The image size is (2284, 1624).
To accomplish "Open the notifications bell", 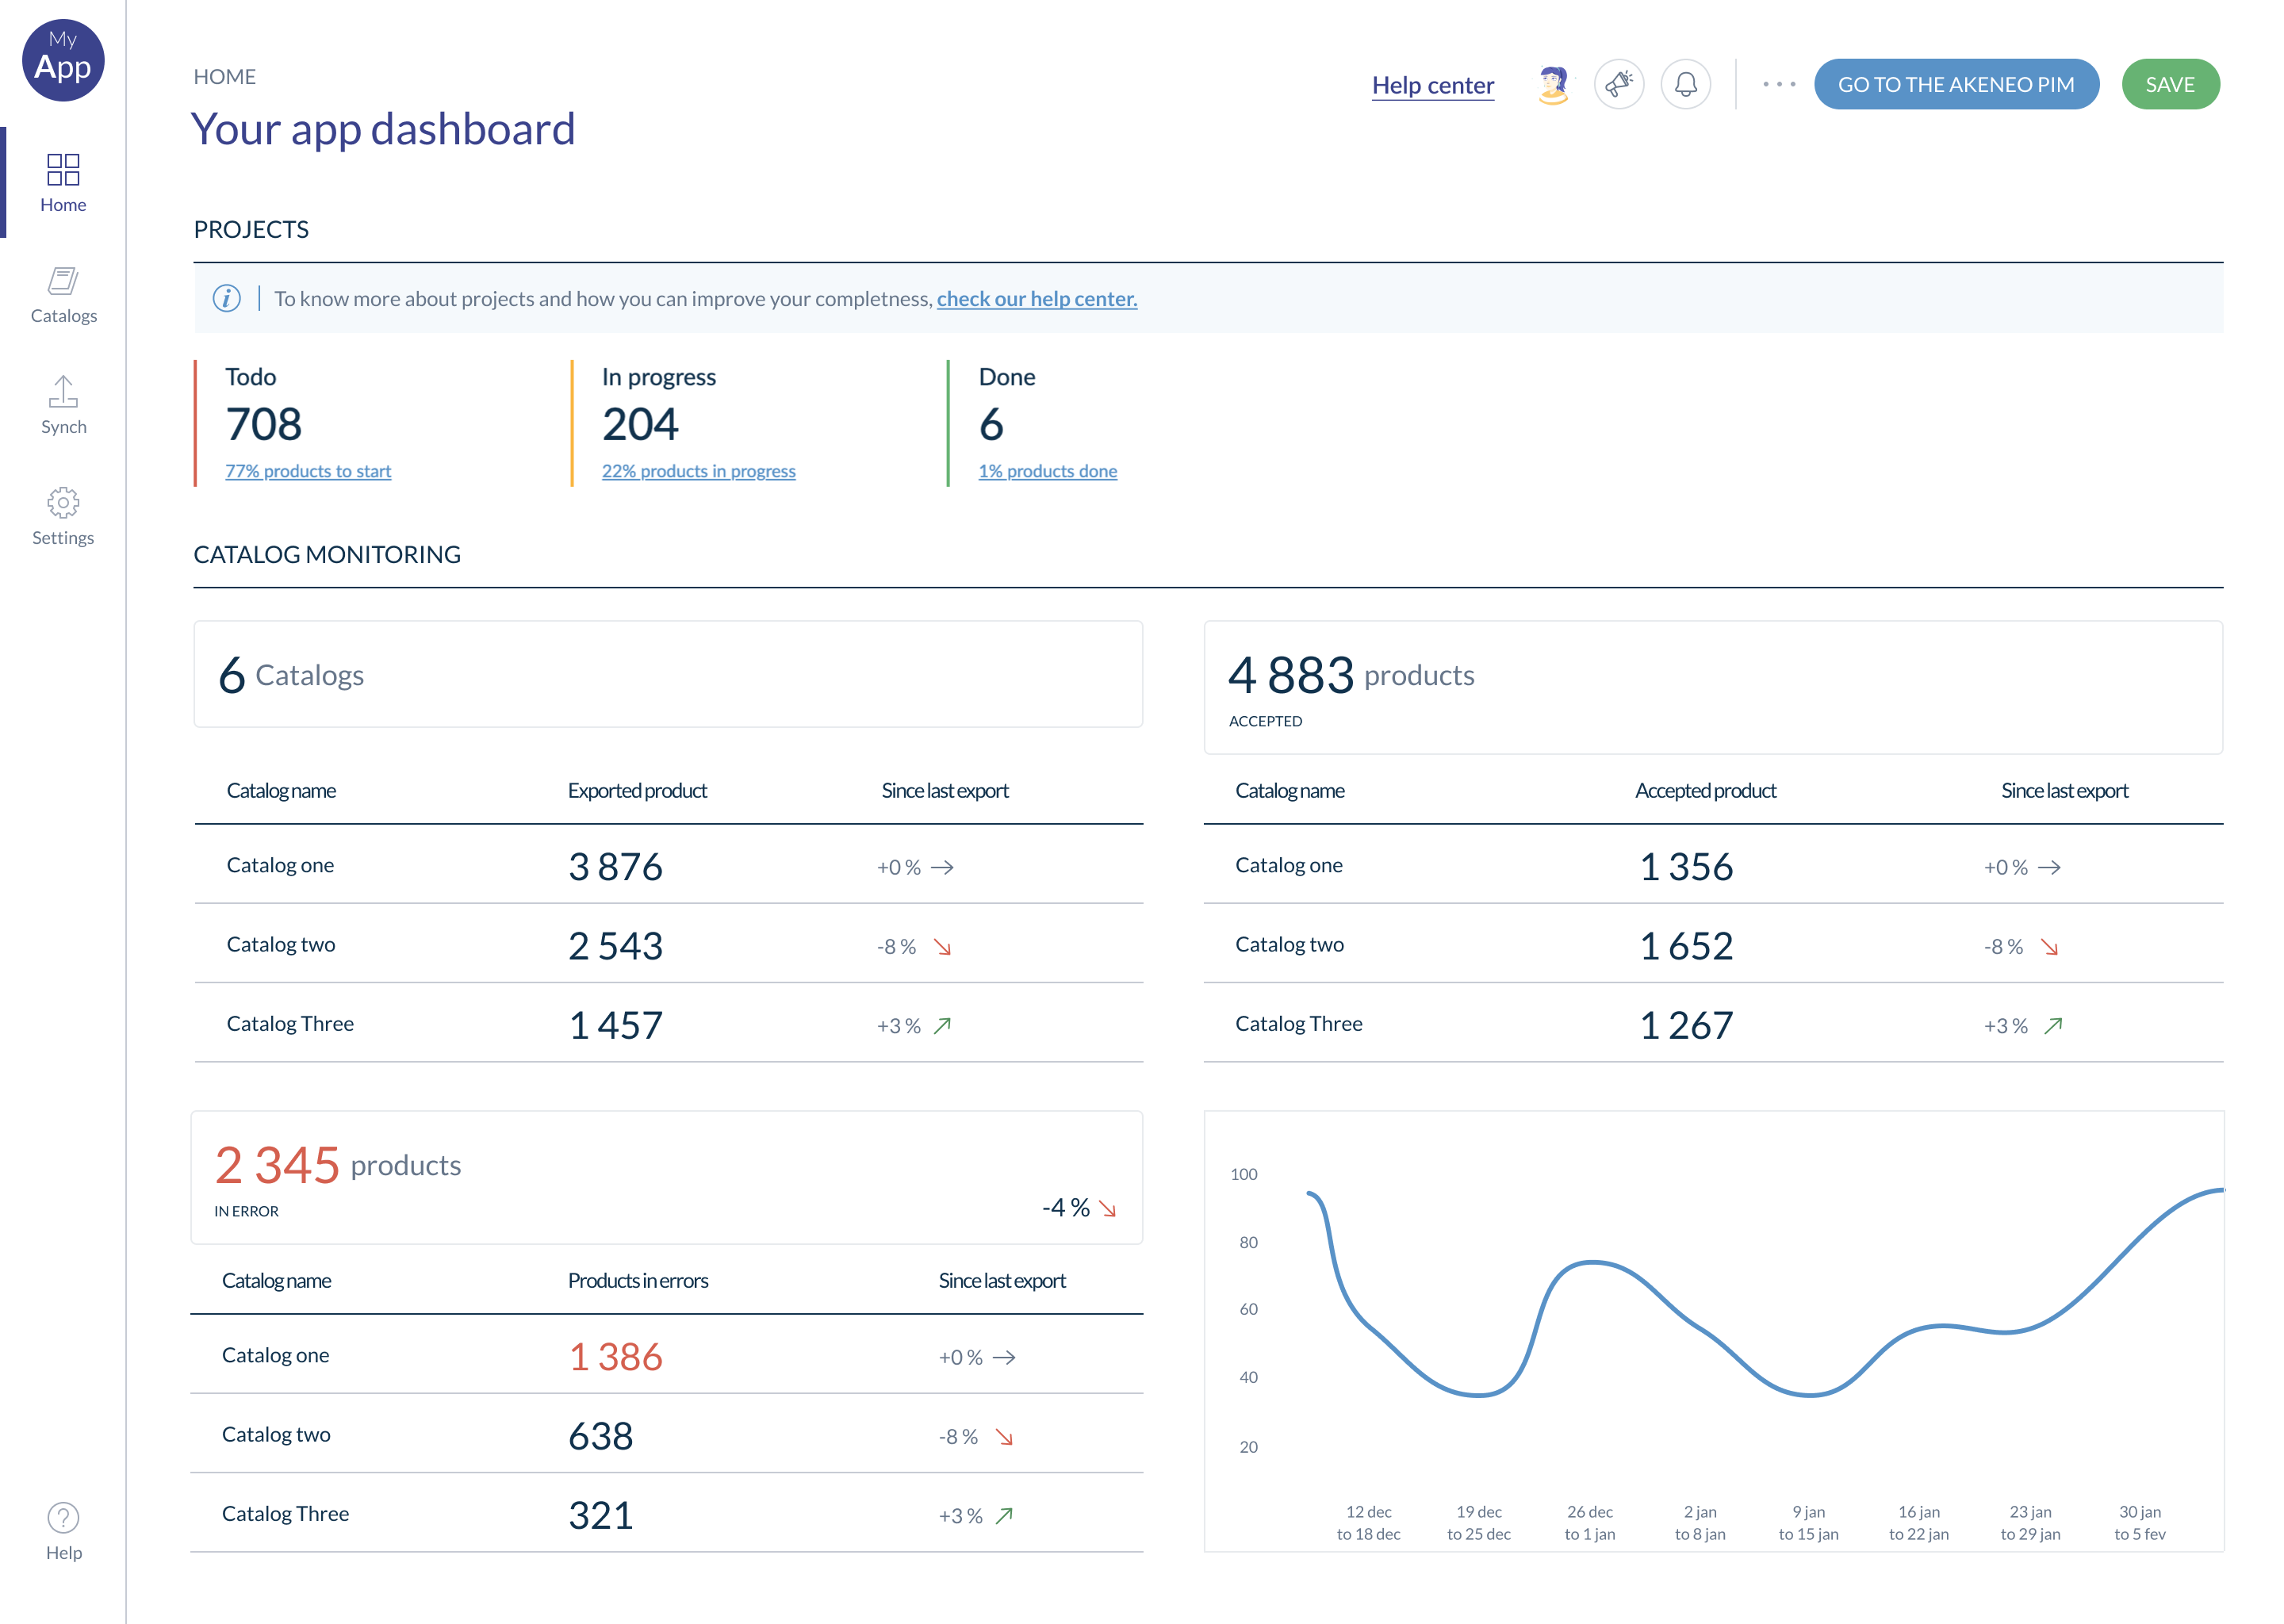I will click(1685, 84).
